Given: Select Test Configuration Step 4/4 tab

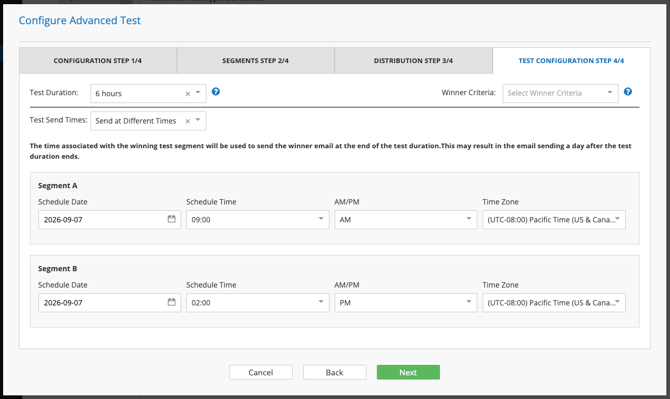Looking at the screenshot, I should click(571, 61).
